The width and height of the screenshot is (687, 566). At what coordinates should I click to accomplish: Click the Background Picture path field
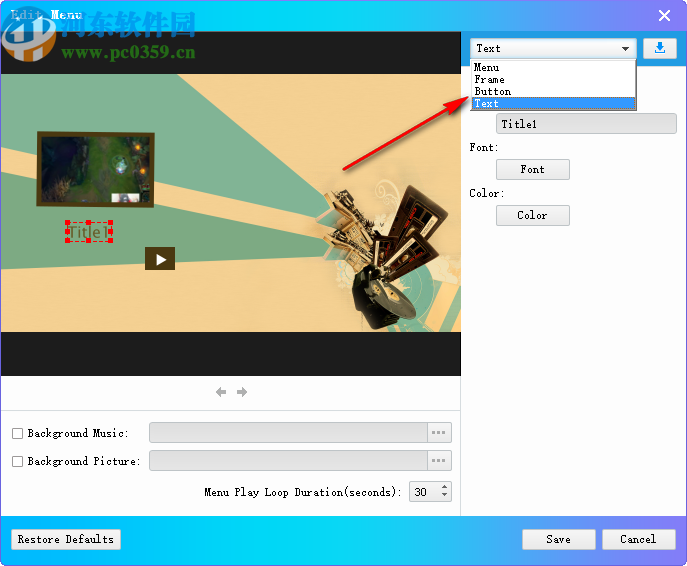click(x=288, y=461)
